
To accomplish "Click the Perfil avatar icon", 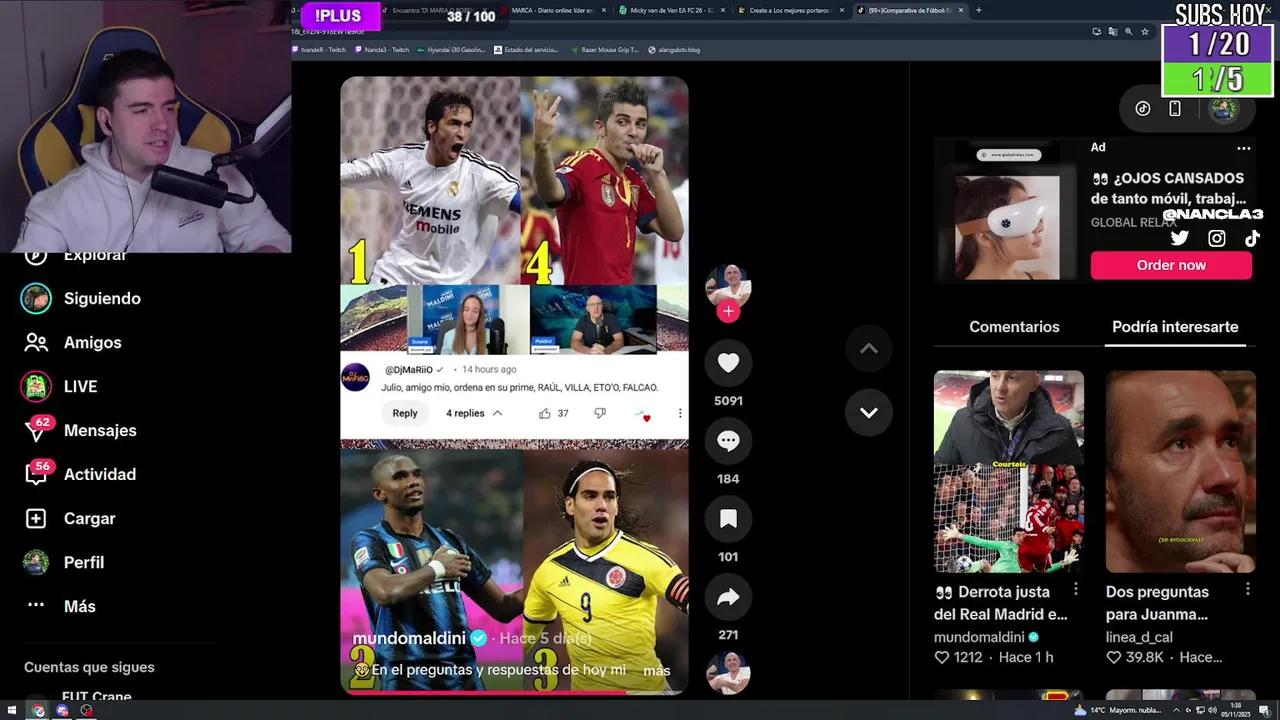I will (x=36, y=562).
